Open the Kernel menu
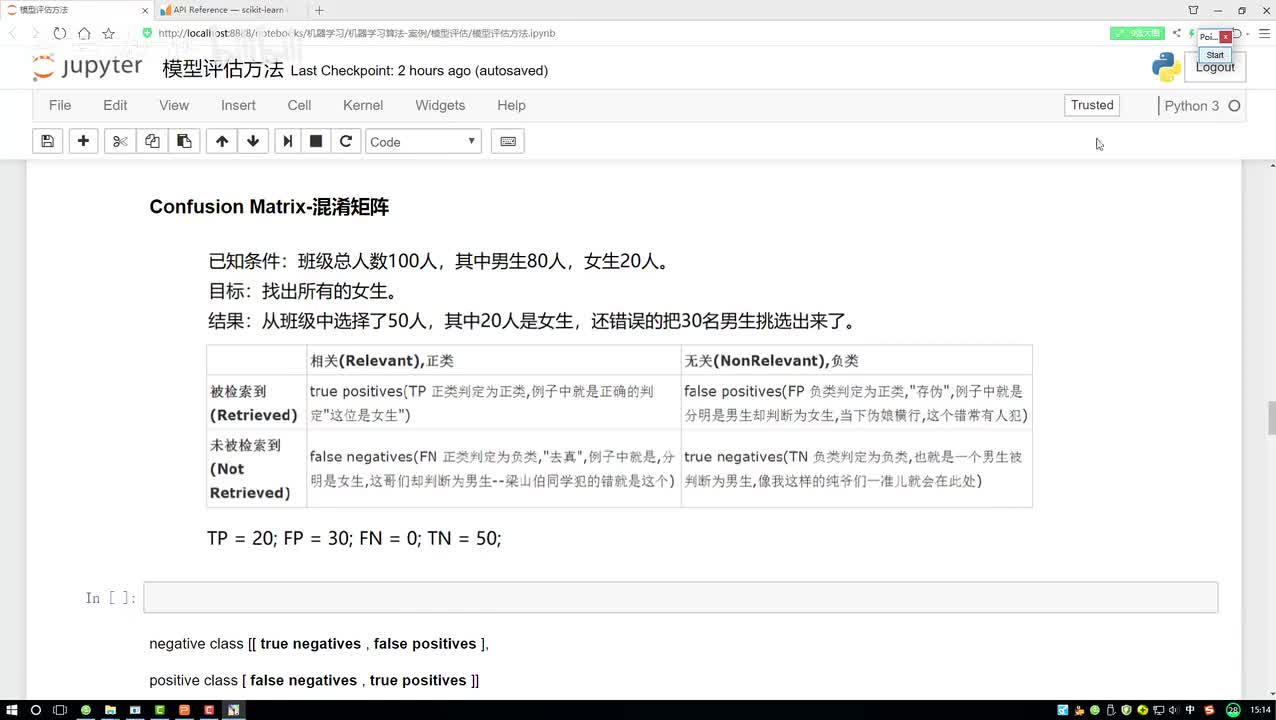The height and width of the screenshot is (720, 1276). [363, 105]
